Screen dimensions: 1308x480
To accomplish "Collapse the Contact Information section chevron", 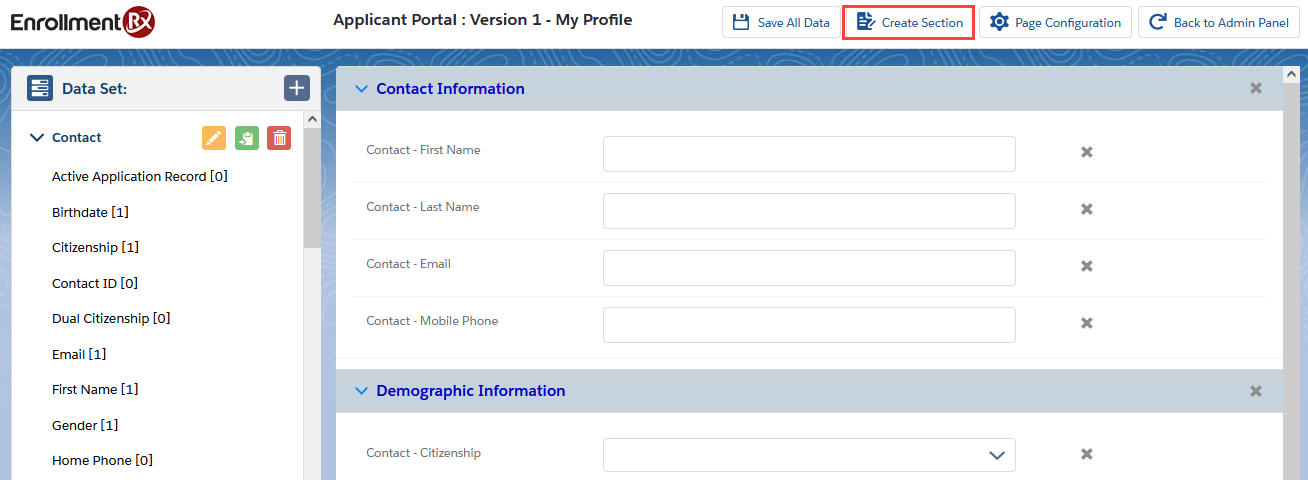I will (x=361, y=89).
